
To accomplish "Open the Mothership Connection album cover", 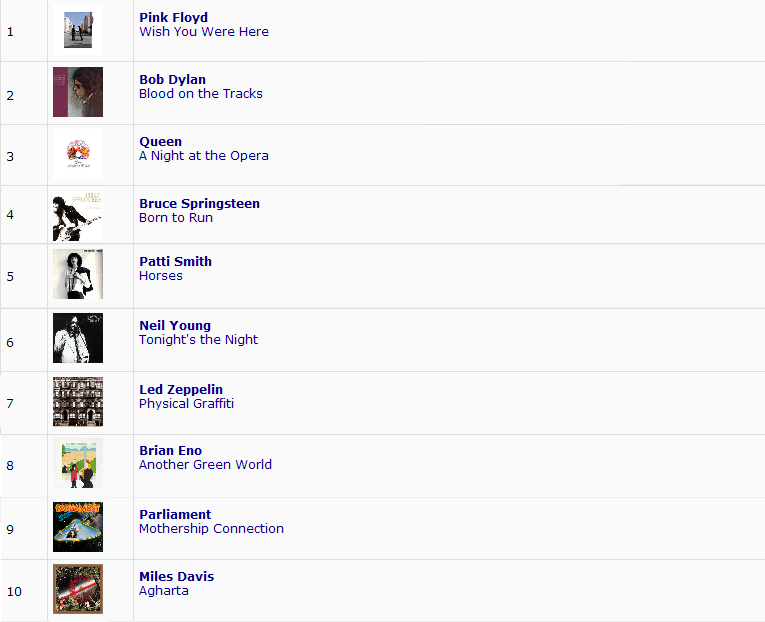I will (x=78, y=527).
